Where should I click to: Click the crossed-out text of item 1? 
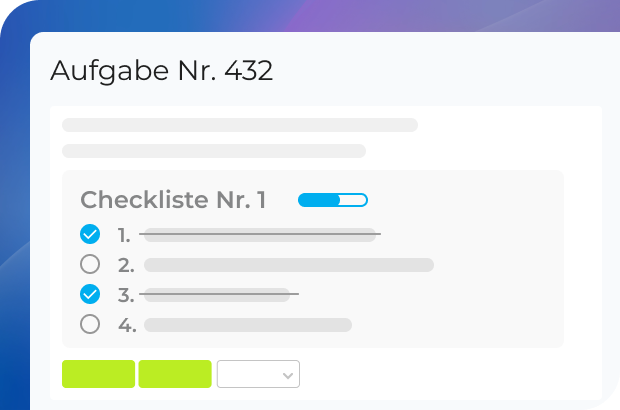pyautogui.click(x=260, y=235)
